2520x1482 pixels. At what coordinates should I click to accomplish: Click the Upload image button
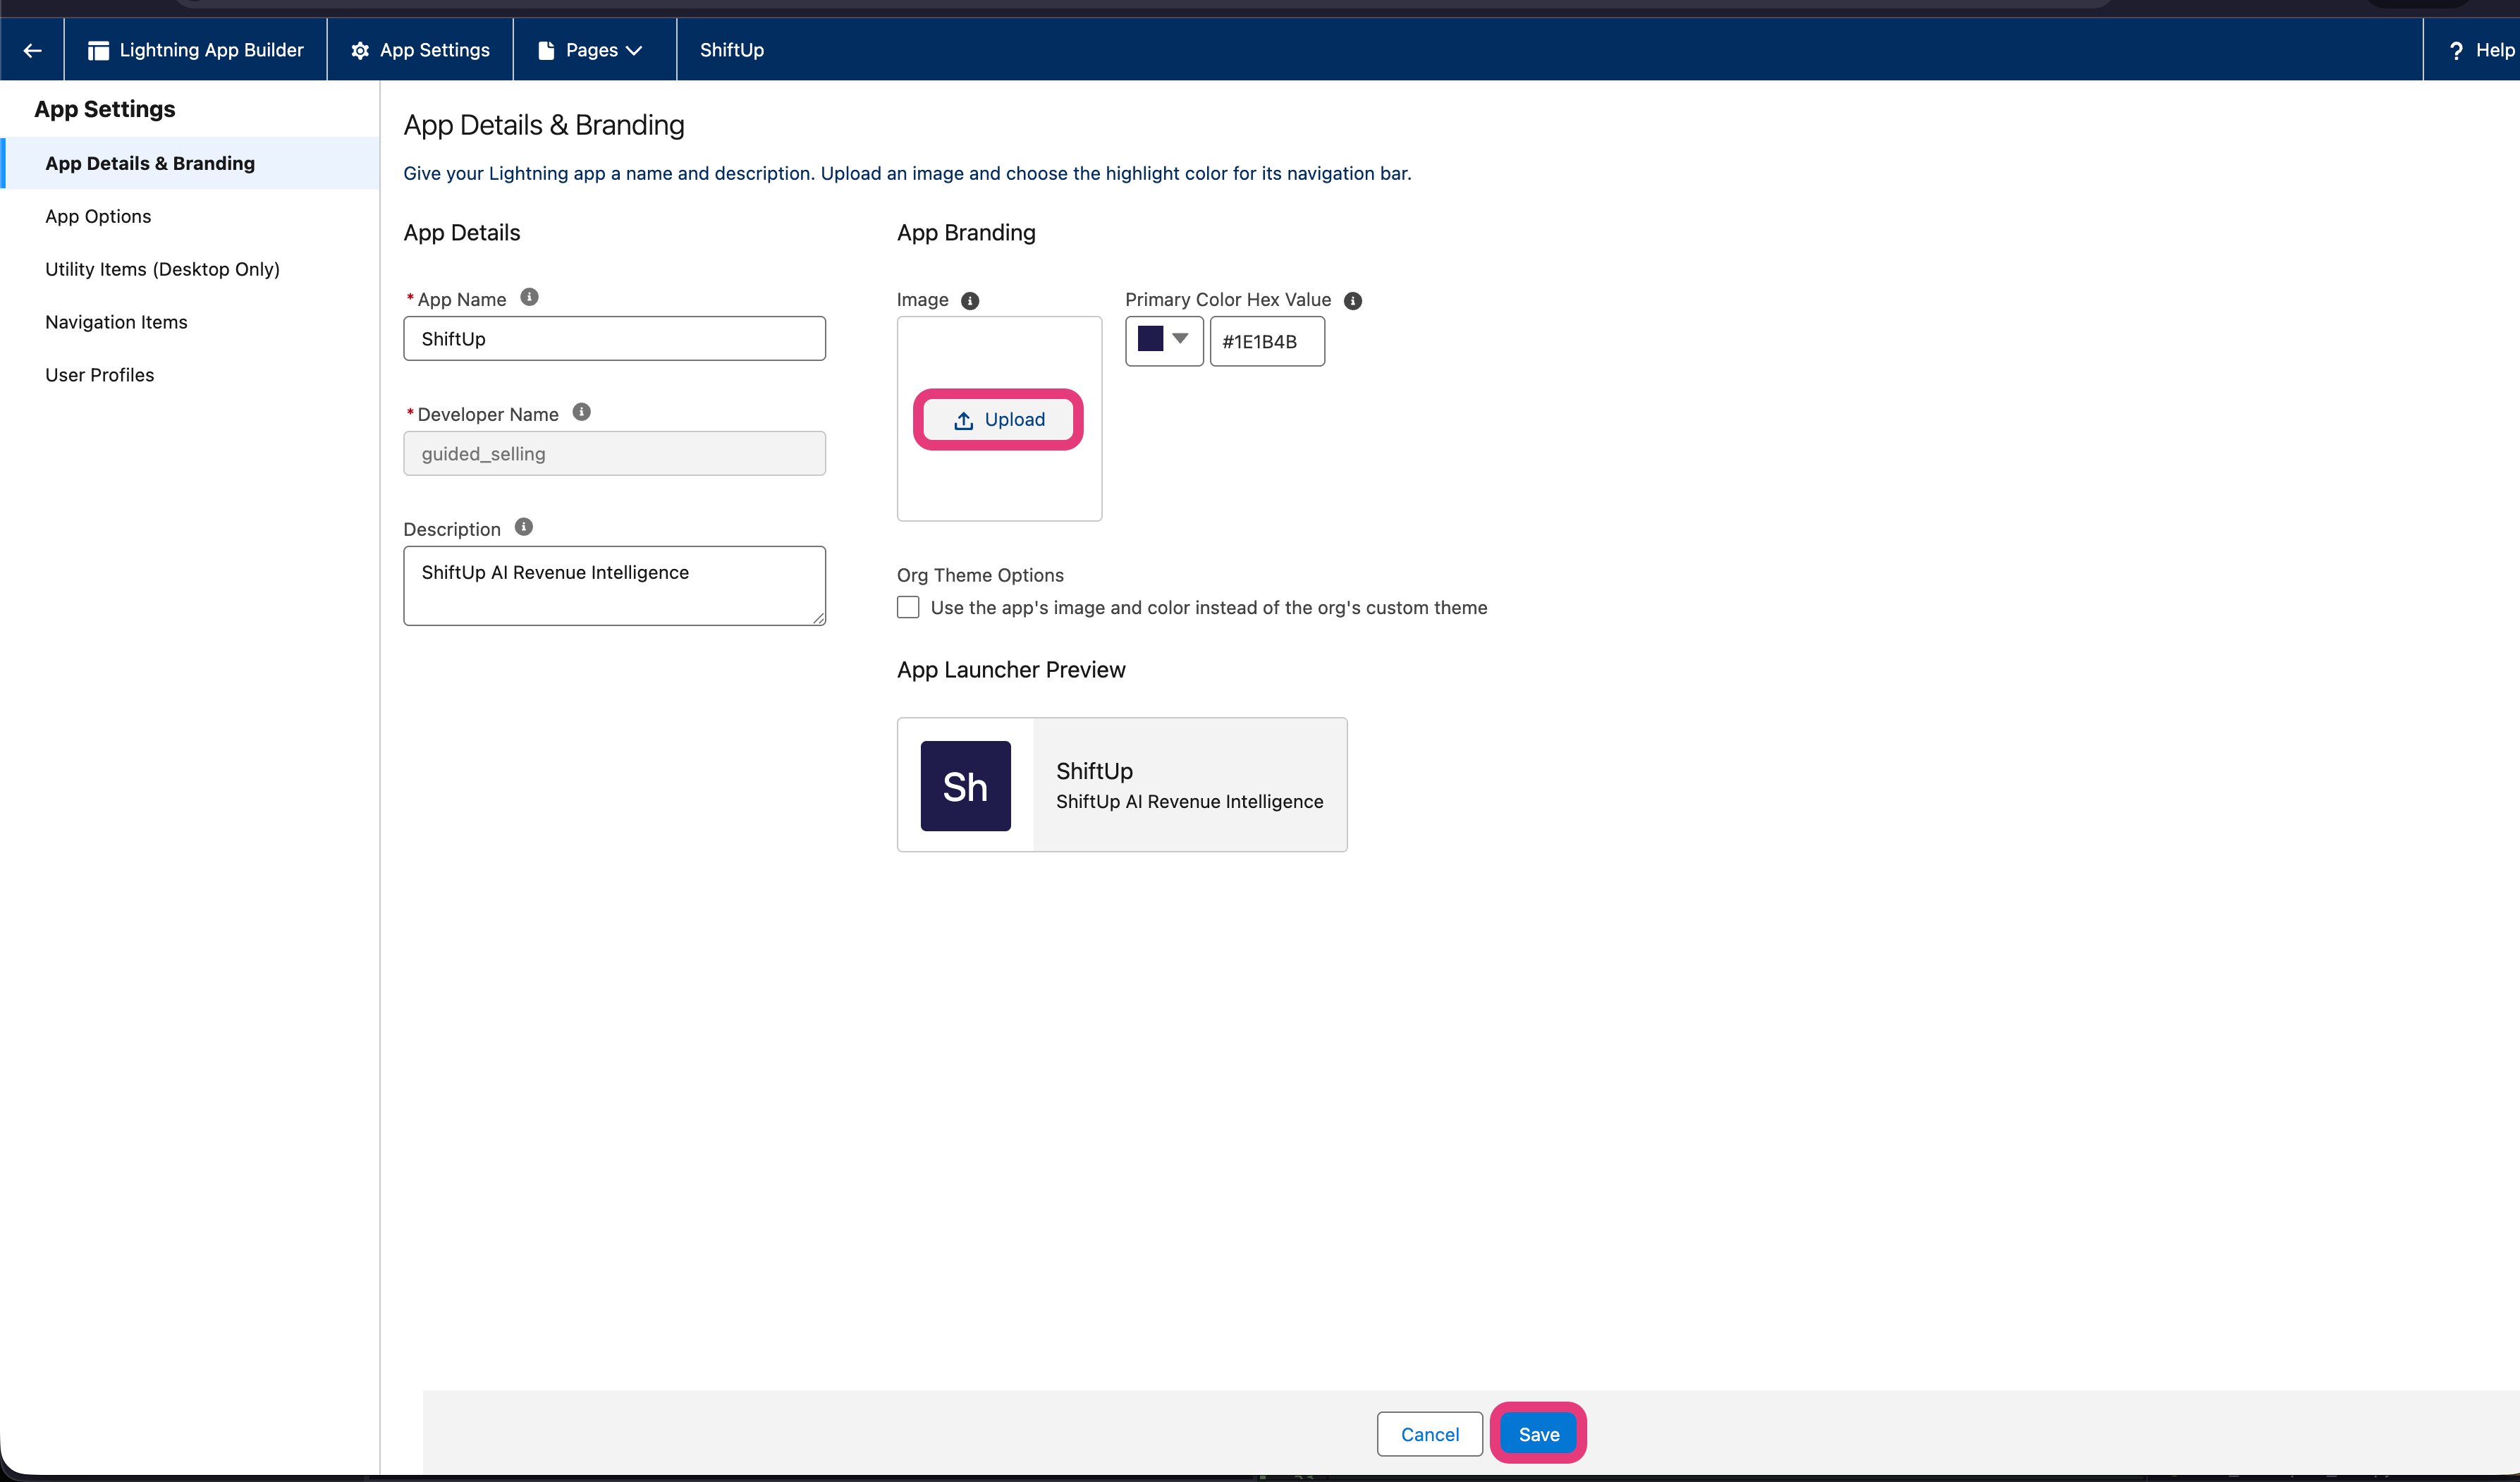coord(998,420)
